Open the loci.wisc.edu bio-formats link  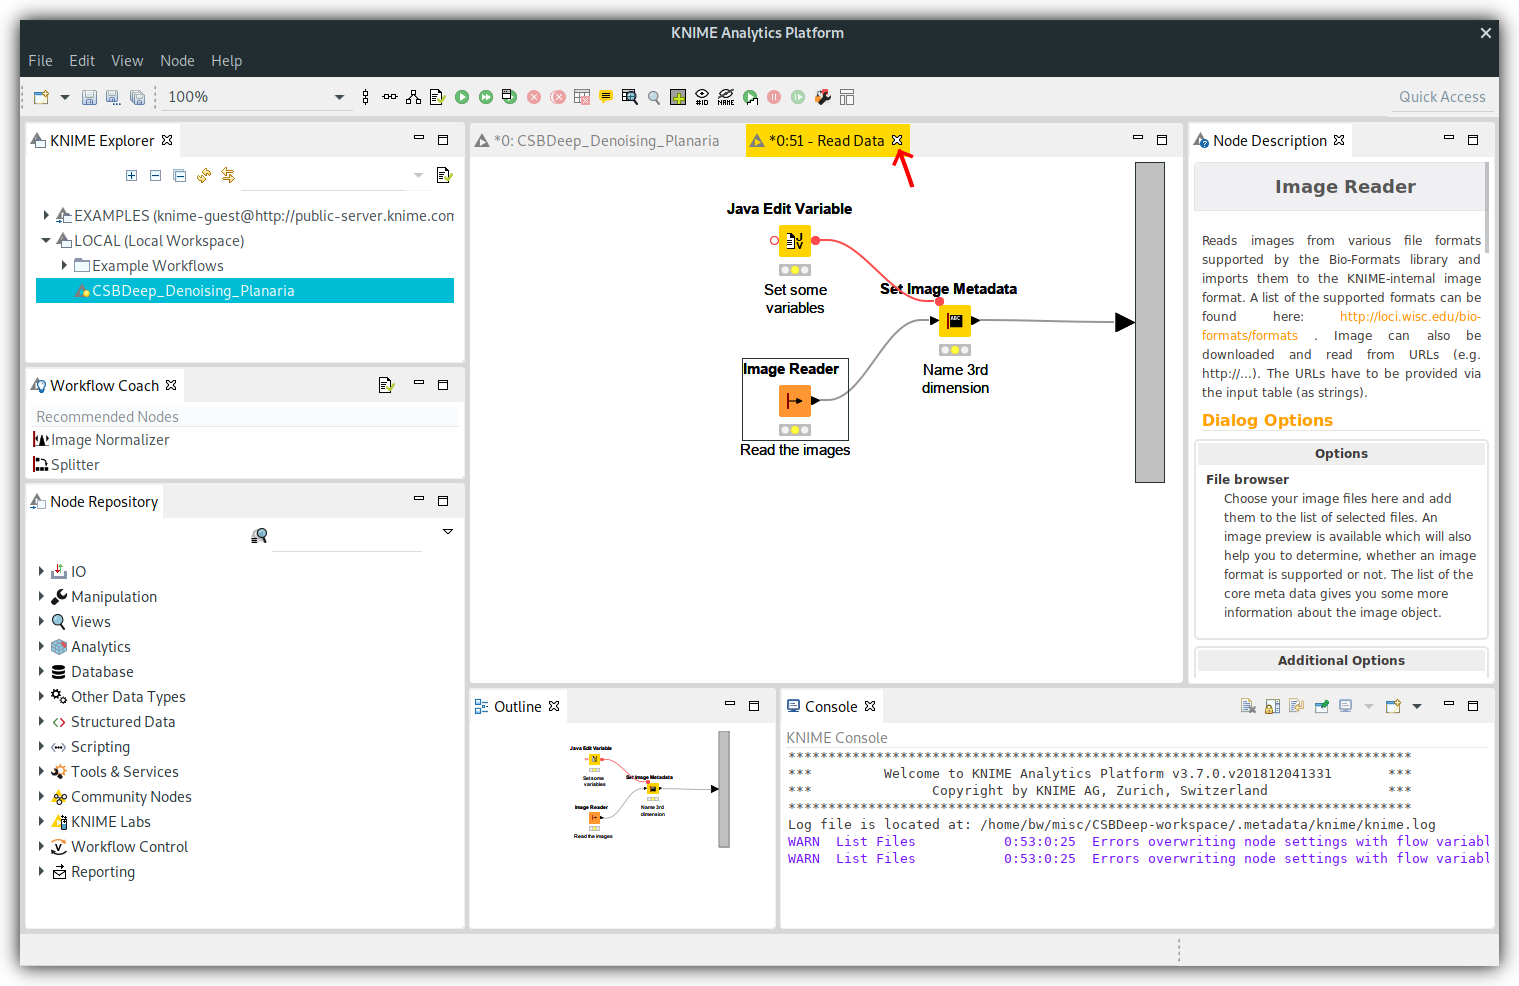(x=1409, y=317)
